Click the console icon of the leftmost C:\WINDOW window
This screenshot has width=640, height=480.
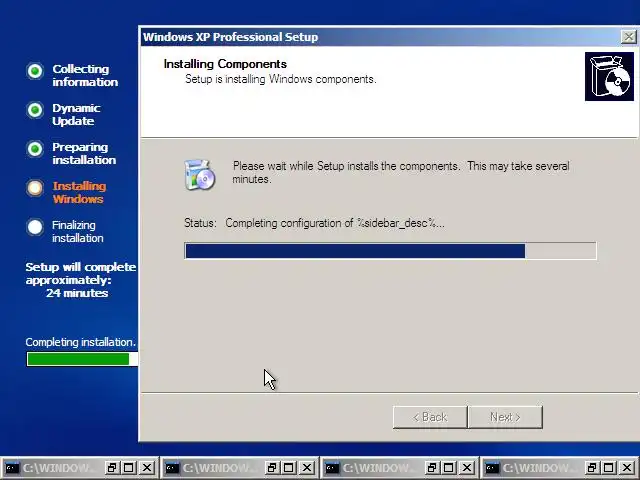tap(12, 468)
